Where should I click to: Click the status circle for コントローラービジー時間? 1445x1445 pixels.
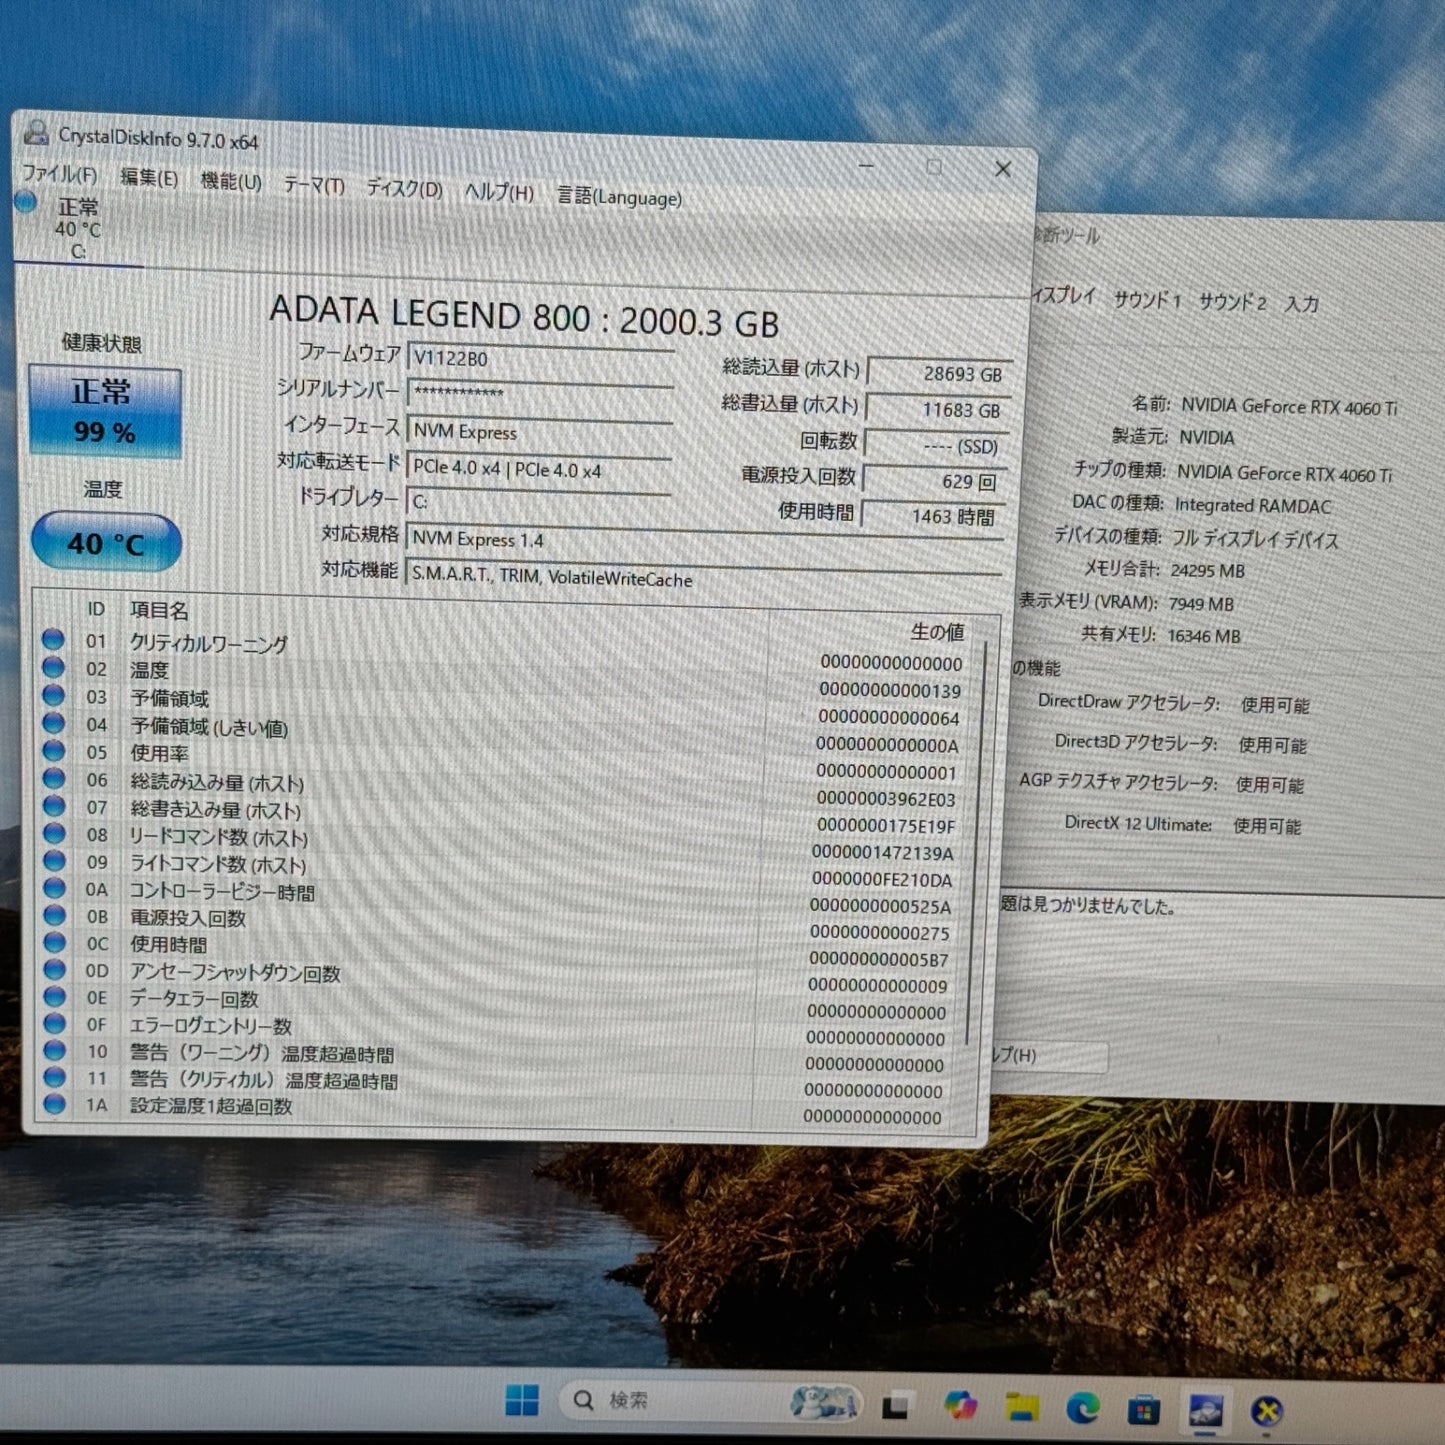54,888
